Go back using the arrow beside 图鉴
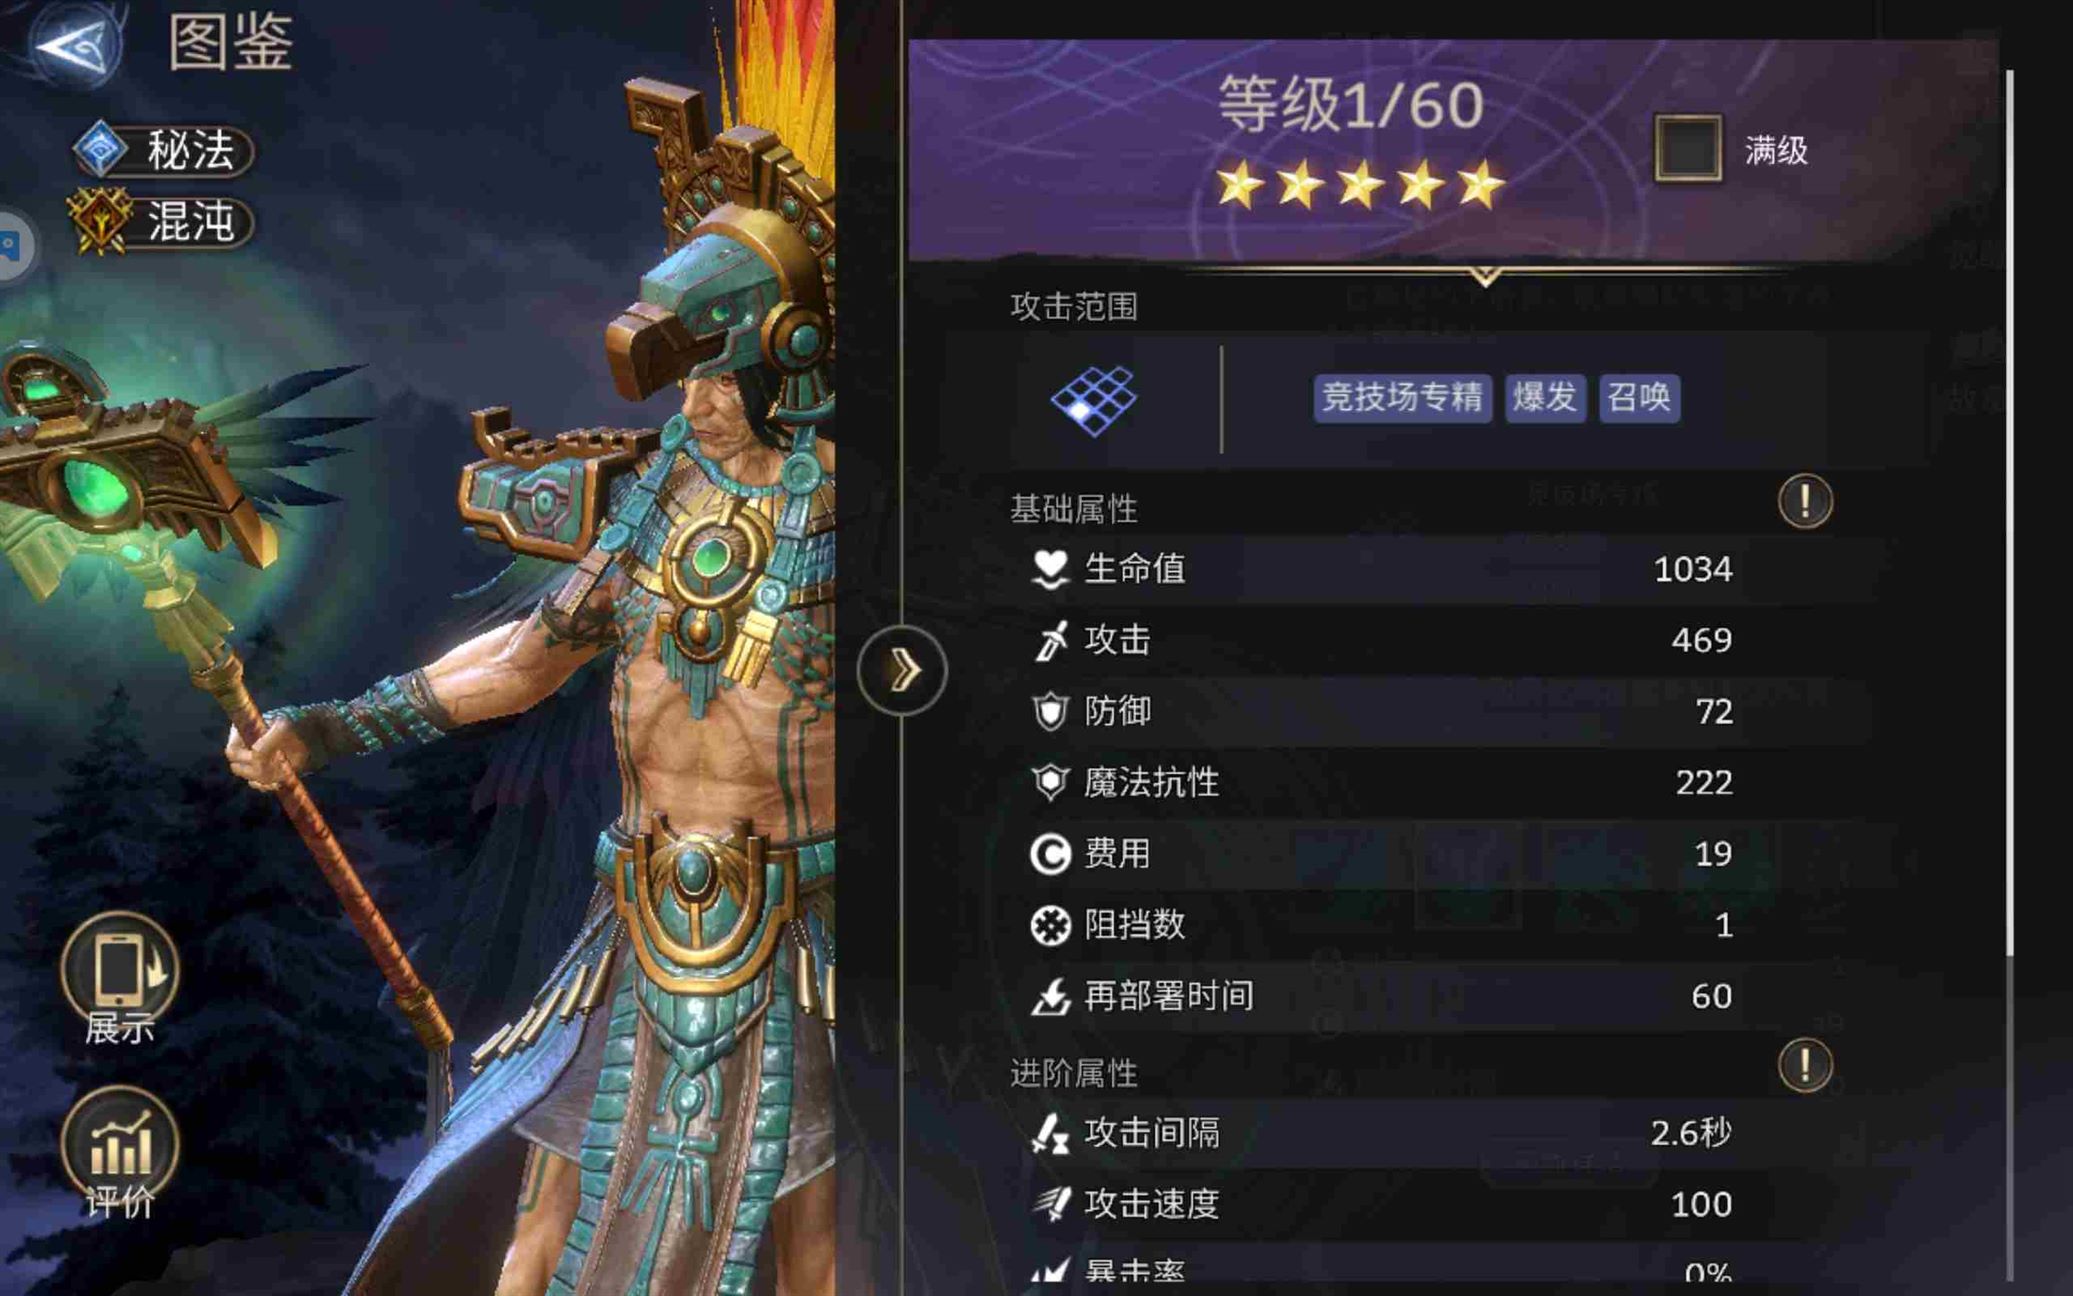Viewport: 2073px width, 1296px height. click(x=73, y=44)
